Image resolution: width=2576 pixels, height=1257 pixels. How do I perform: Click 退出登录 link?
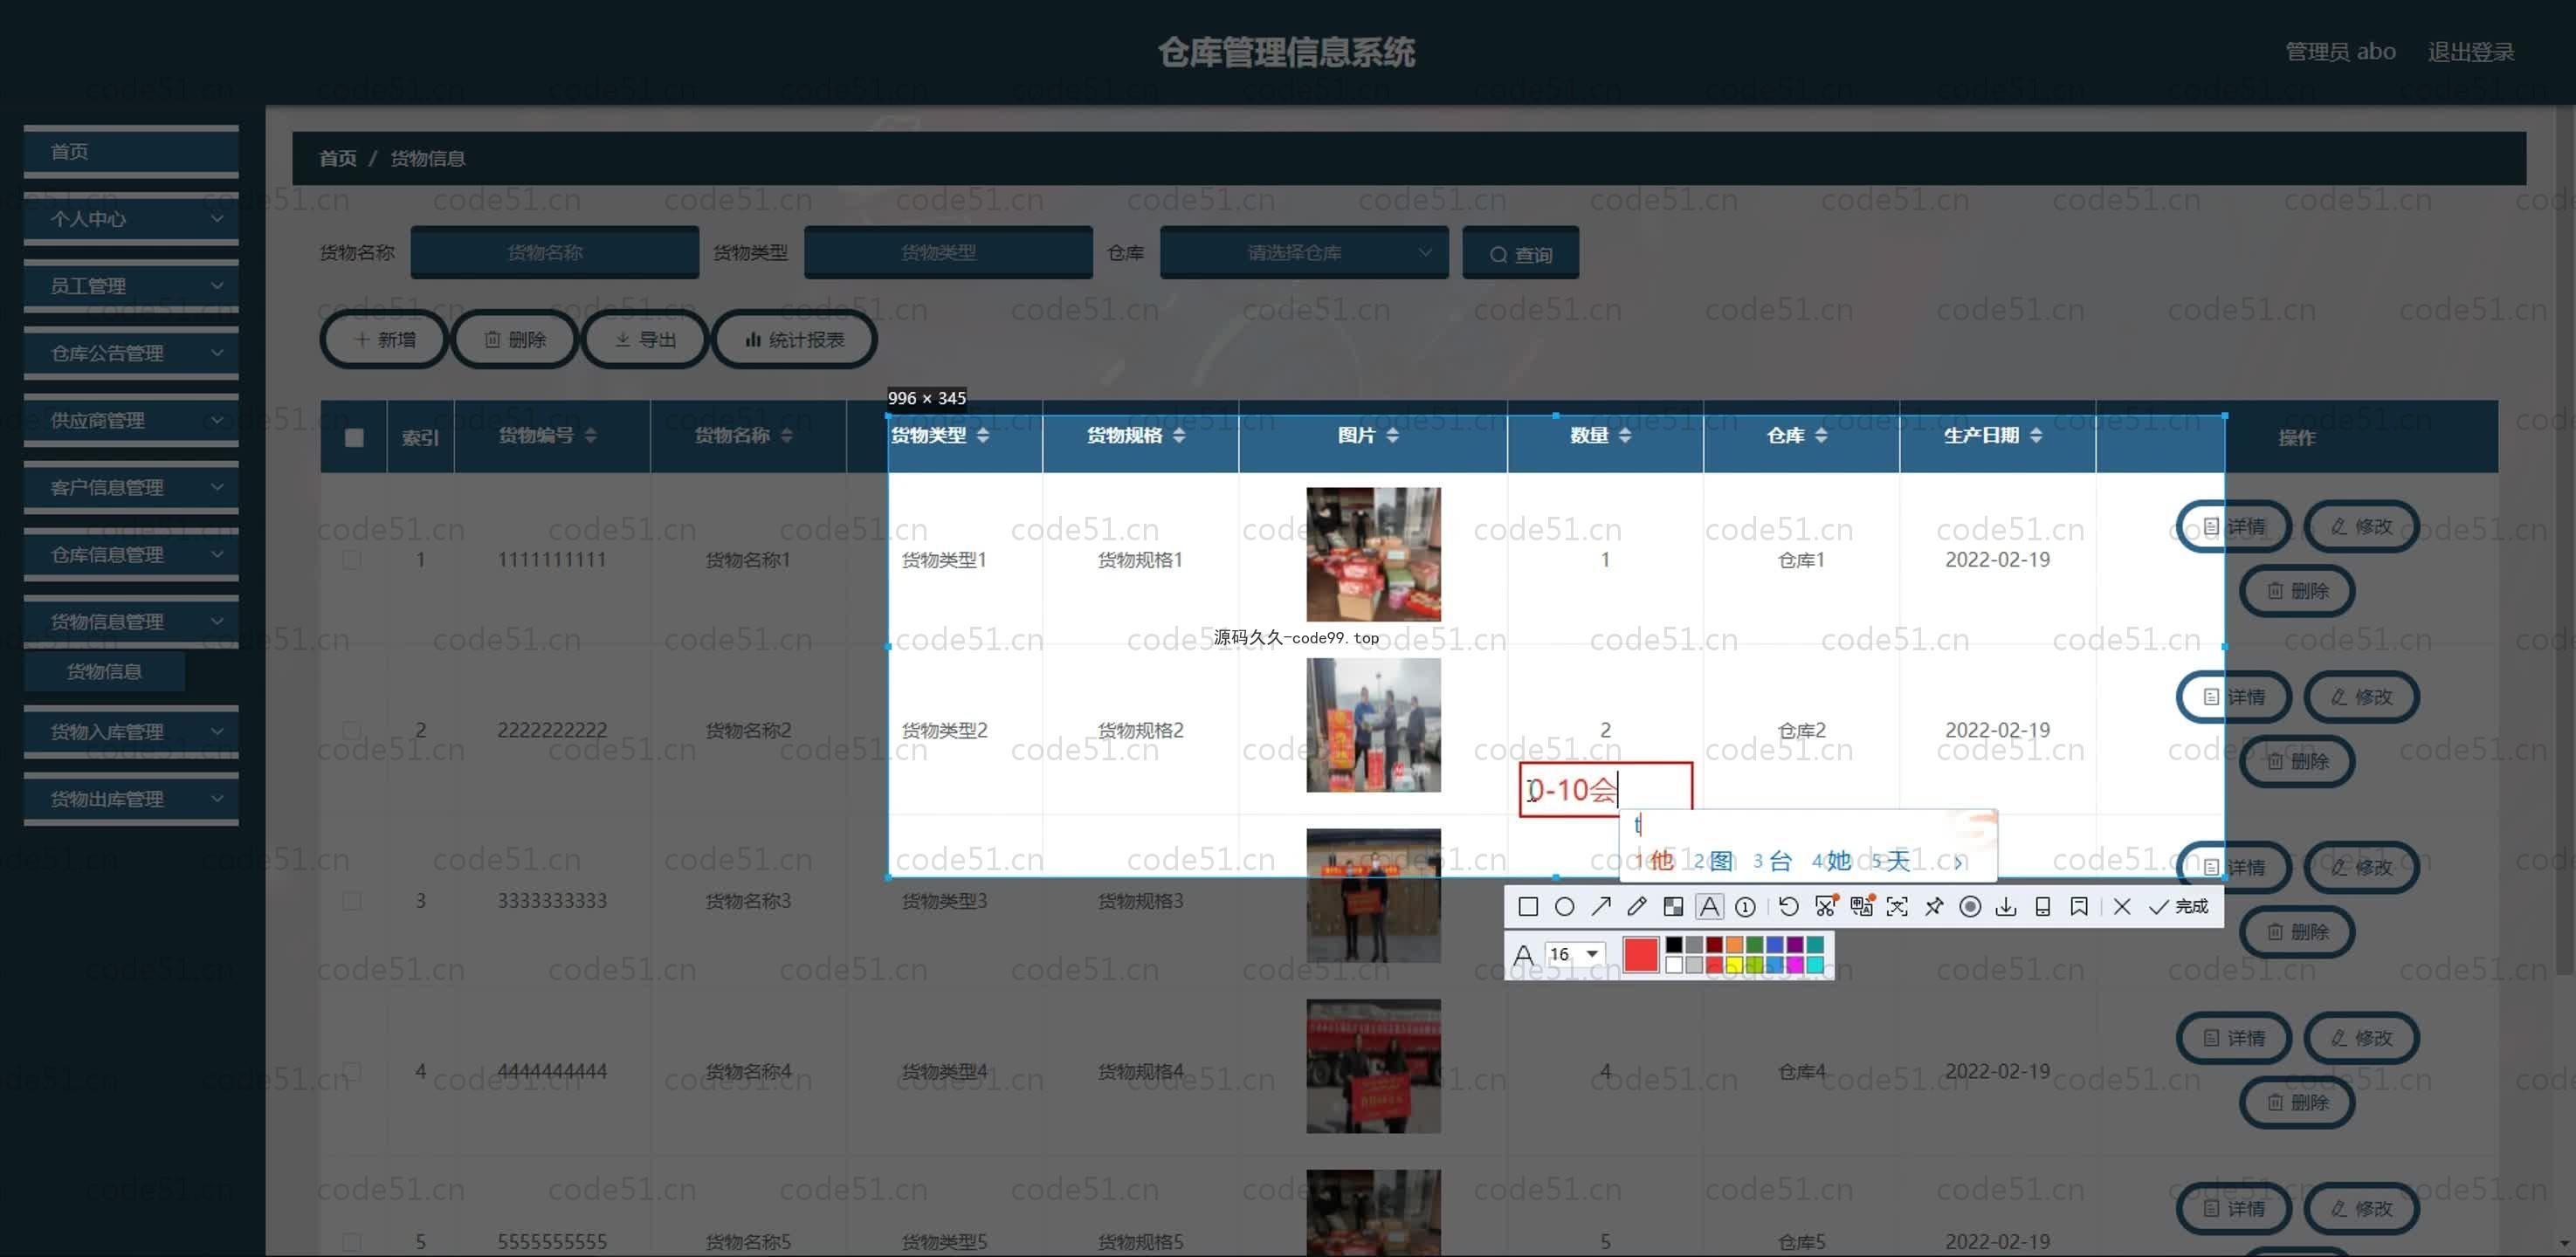pos(2471,52)
